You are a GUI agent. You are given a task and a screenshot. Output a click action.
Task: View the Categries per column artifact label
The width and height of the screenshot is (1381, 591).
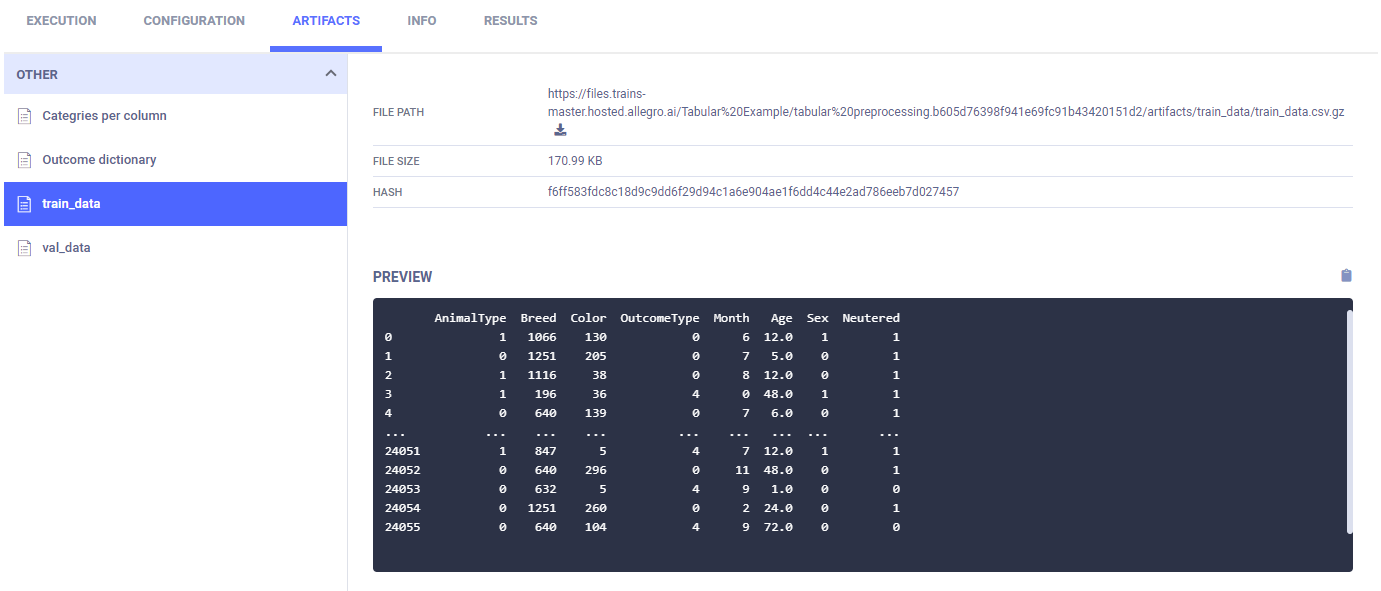coord(104,116)
